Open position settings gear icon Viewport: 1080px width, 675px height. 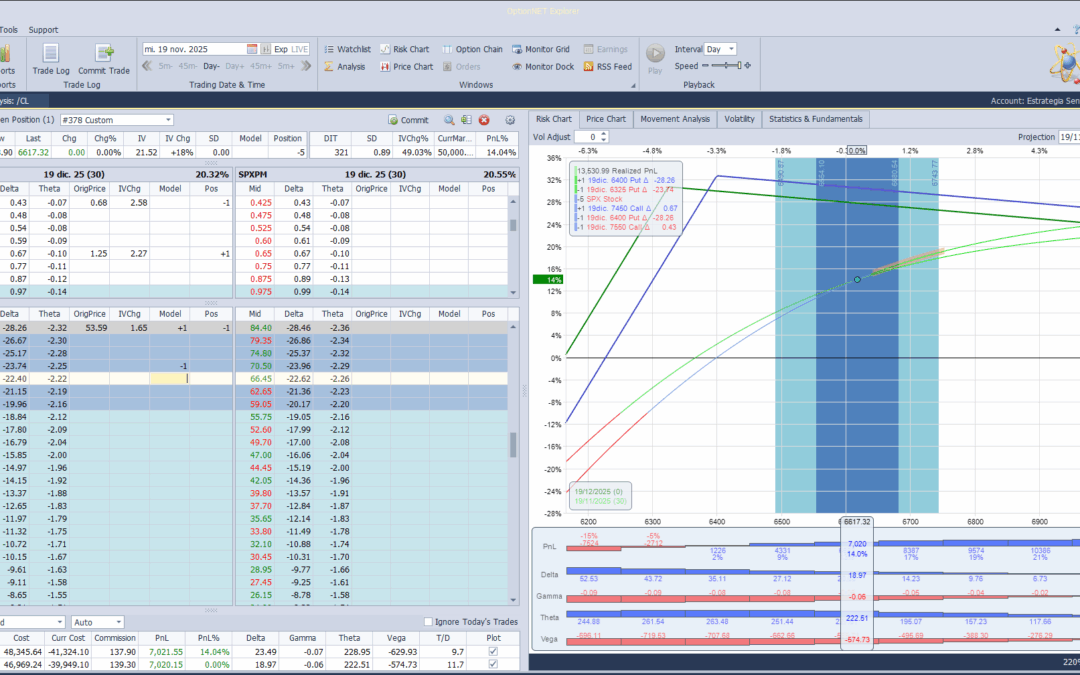(x=510, y=120)
